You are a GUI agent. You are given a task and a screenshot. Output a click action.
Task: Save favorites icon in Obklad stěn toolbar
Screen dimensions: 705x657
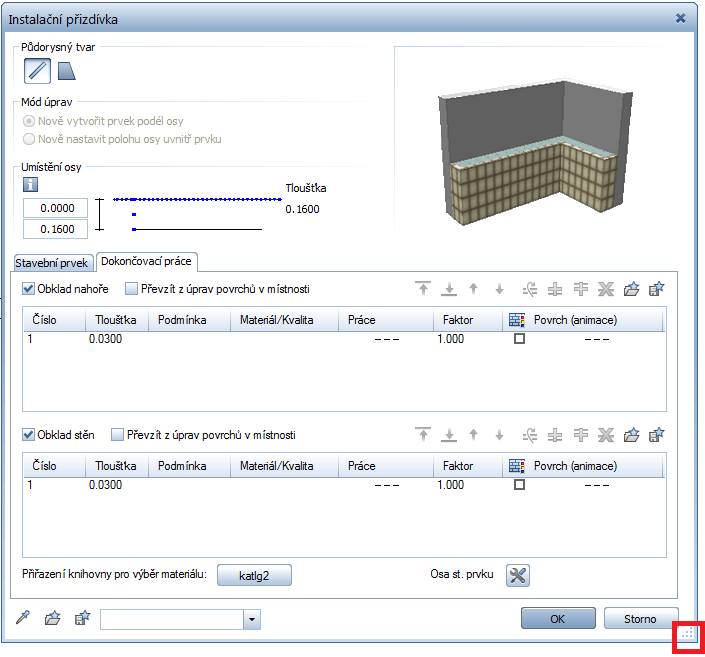[656, 435]
